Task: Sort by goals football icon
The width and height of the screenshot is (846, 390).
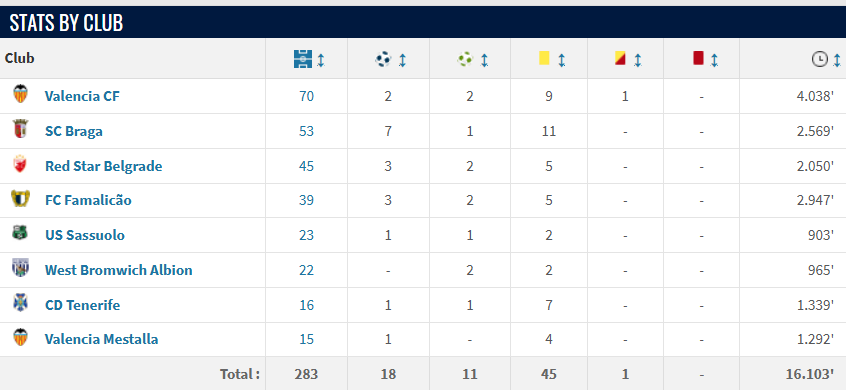Action: coord(383,59)
